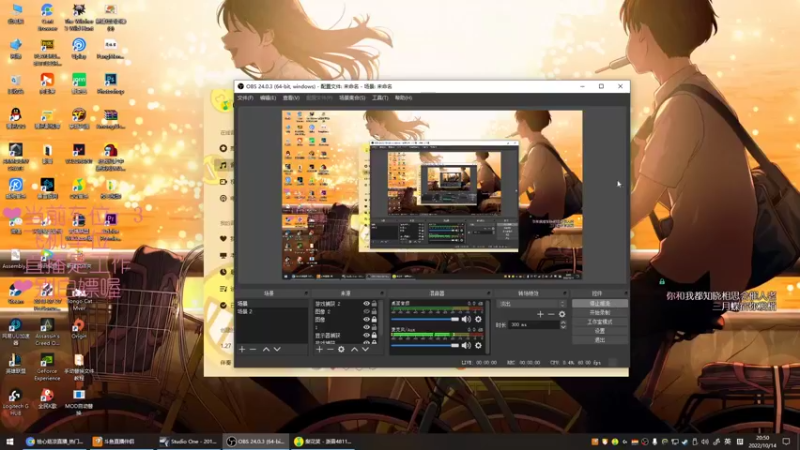Toggle lock on 图像 source
Image resolution: width=800 pixels, height=450 pixels.
(374, 319)
